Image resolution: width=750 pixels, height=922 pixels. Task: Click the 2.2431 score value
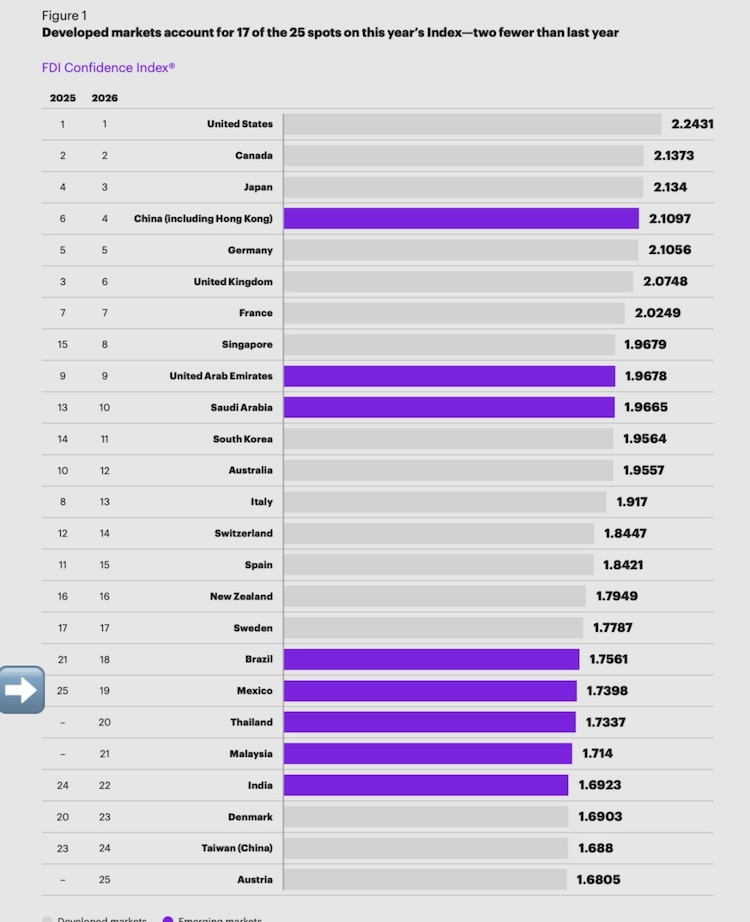pyautogui.click(x=692, y=124)
